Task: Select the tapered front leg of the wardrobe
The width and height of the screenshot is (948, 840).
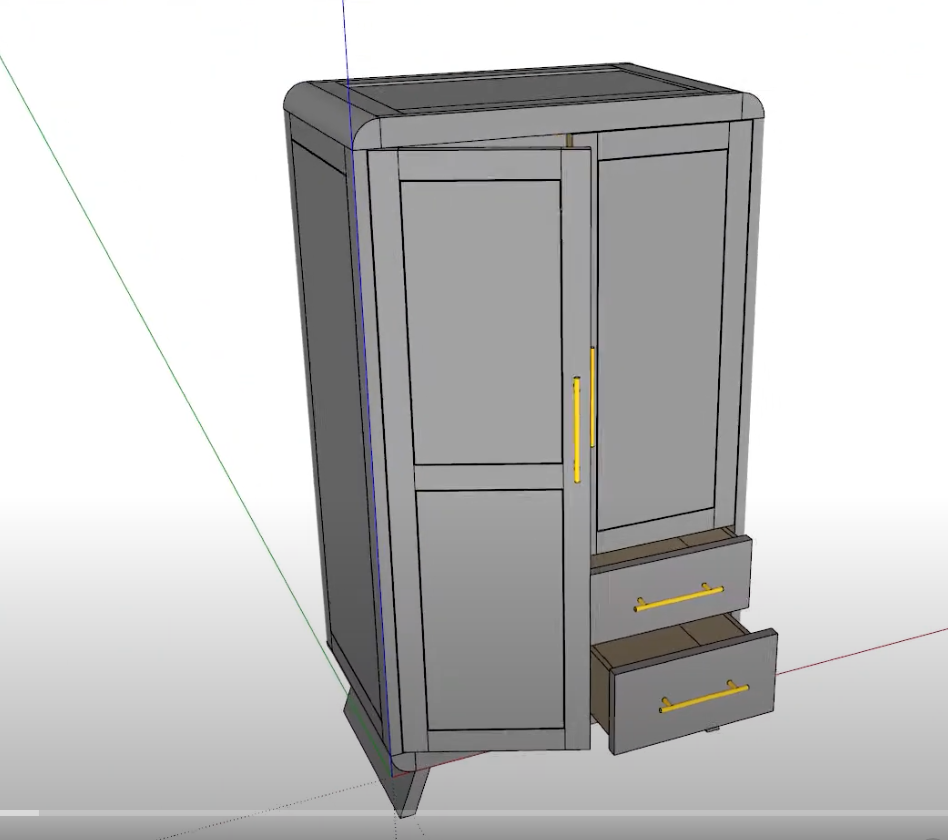Action: tap(412, 790)
